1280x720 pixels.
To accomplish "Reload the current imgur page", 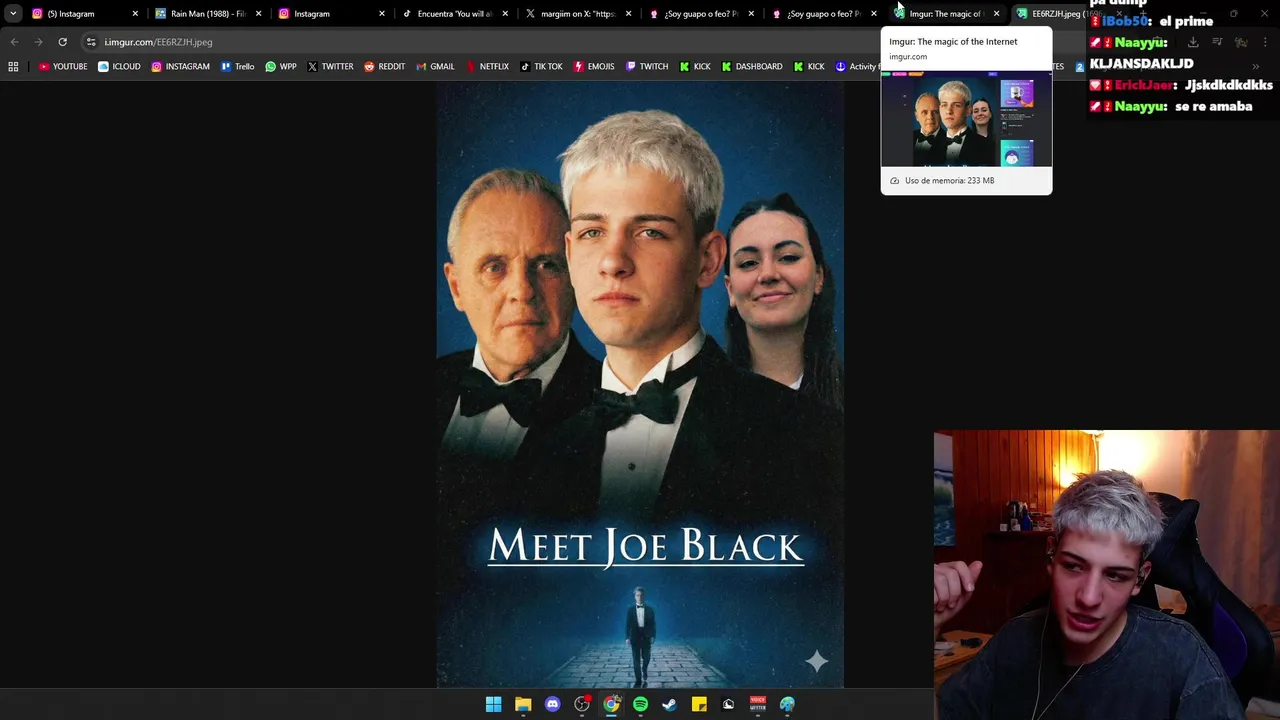I will [x=62, y=42].
